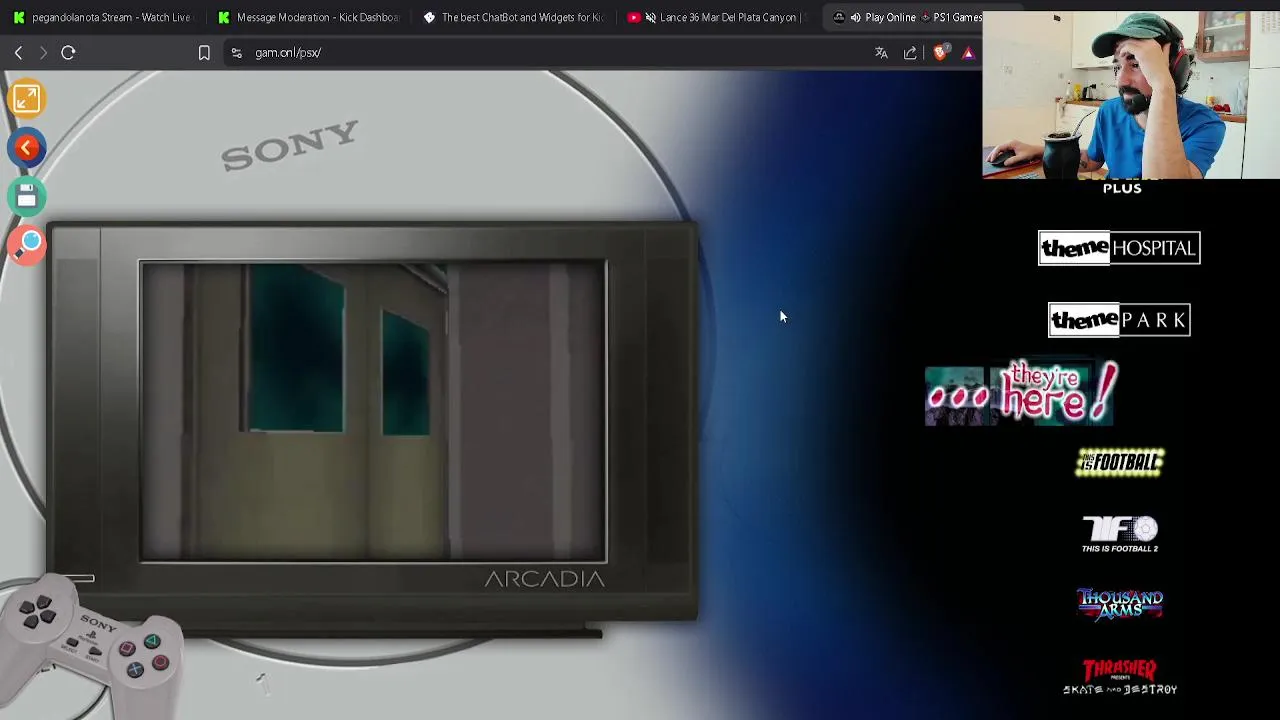Open the This Is Football game
The width and height of the screenshot is (1280, 720).
pyautogui.click(x=1119, y=462)
